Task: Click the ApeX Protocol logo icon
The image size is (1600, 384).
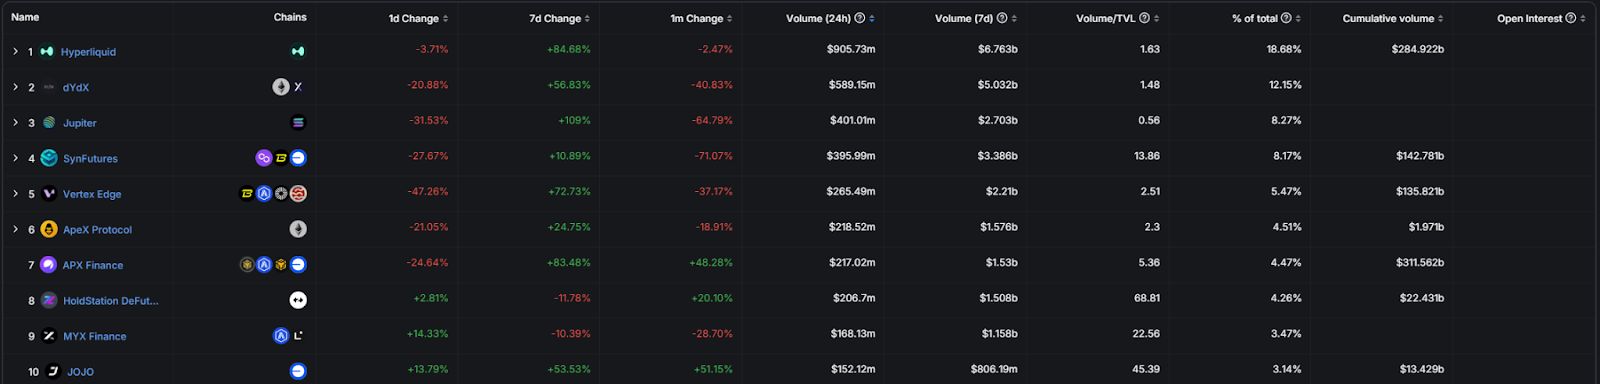Action: pyautogui.click(x=49, y=229)
